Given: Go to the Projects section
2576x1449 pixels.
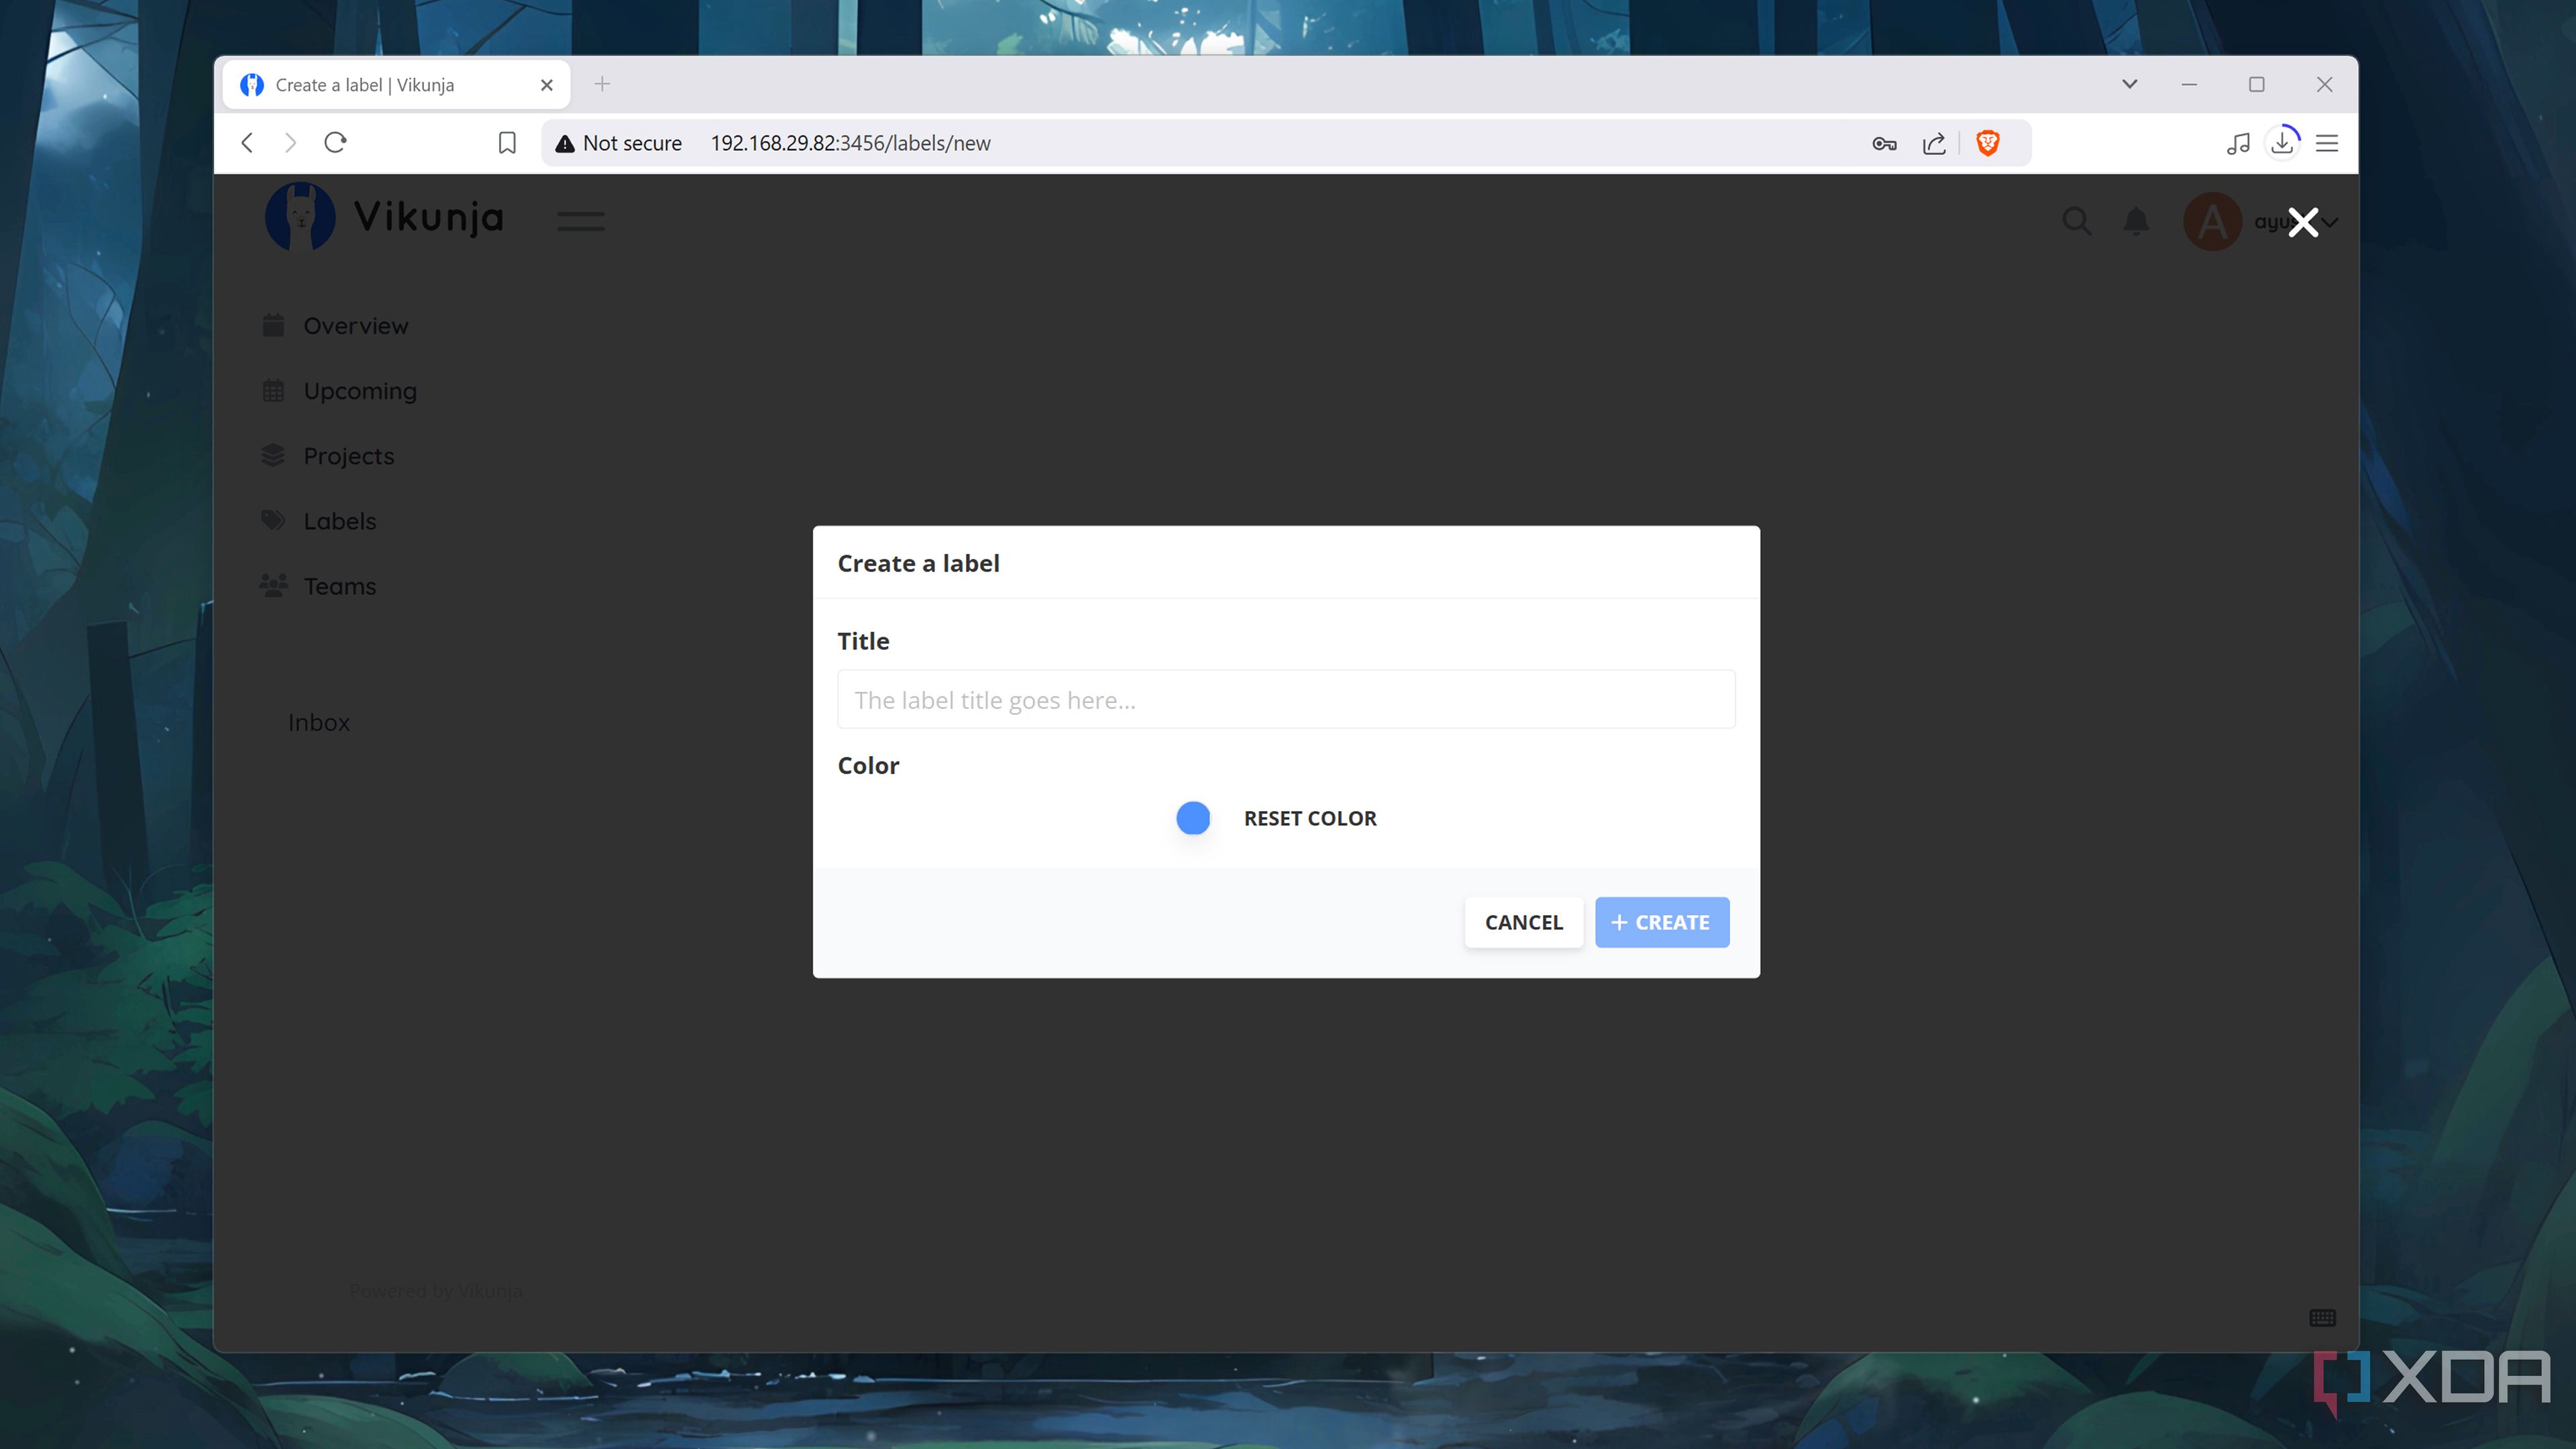Looking at the screenshot, I should [x=348, y=455].
